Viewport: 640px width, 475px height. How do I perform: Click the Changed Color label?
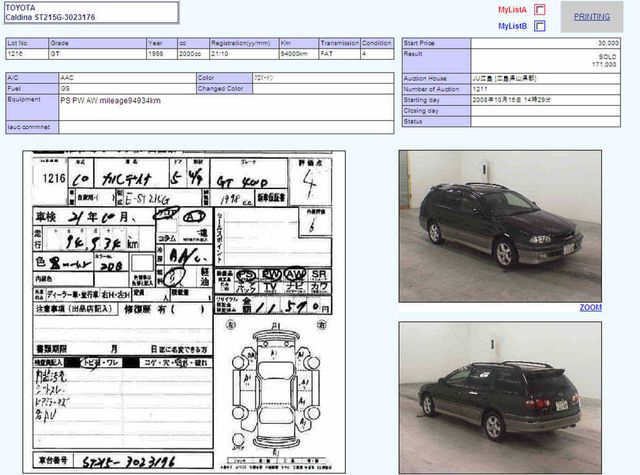(x=224, y=89)
